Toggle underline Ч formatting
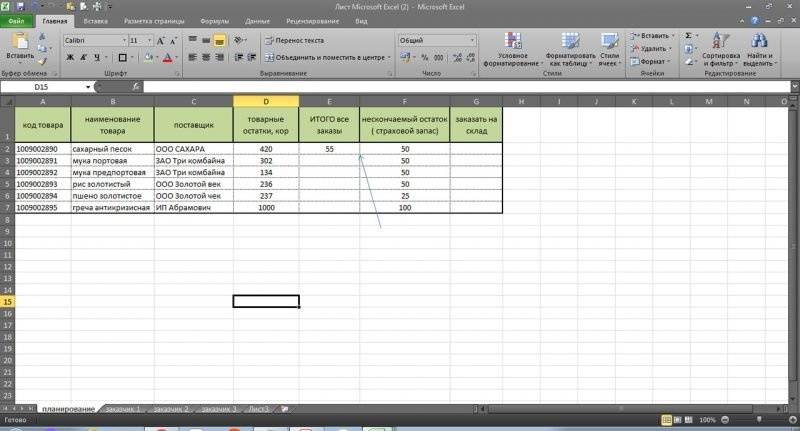This screenshot has height=431, width=800. click(x=98, y=58)
